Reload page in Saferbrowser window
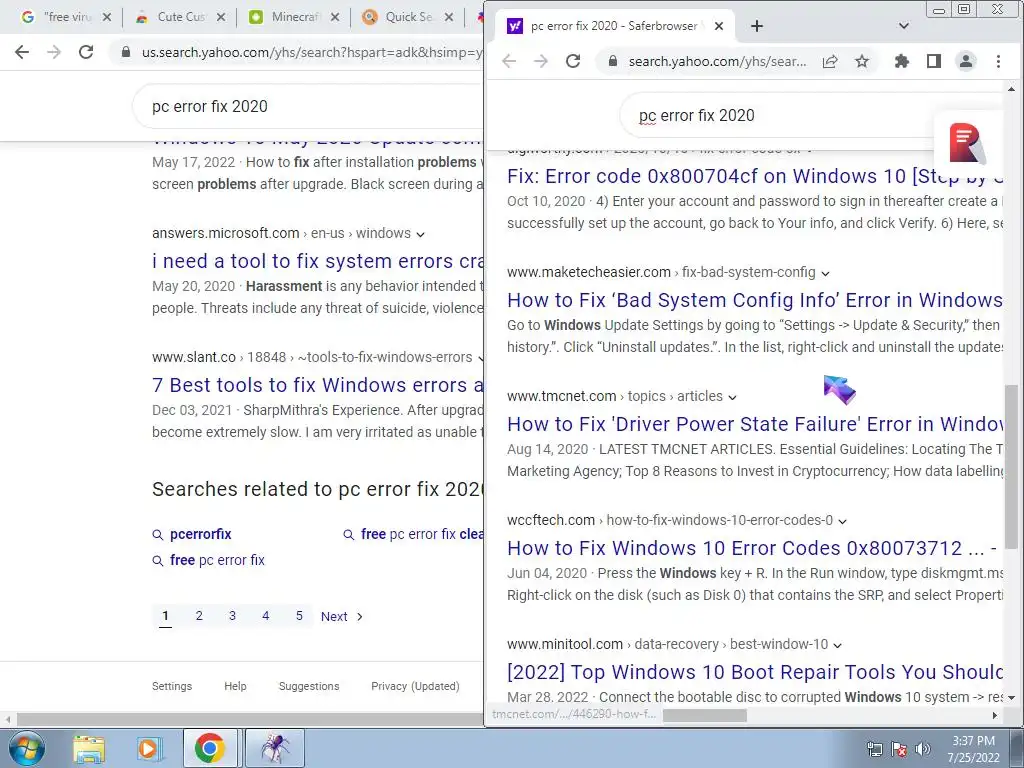 573,61
